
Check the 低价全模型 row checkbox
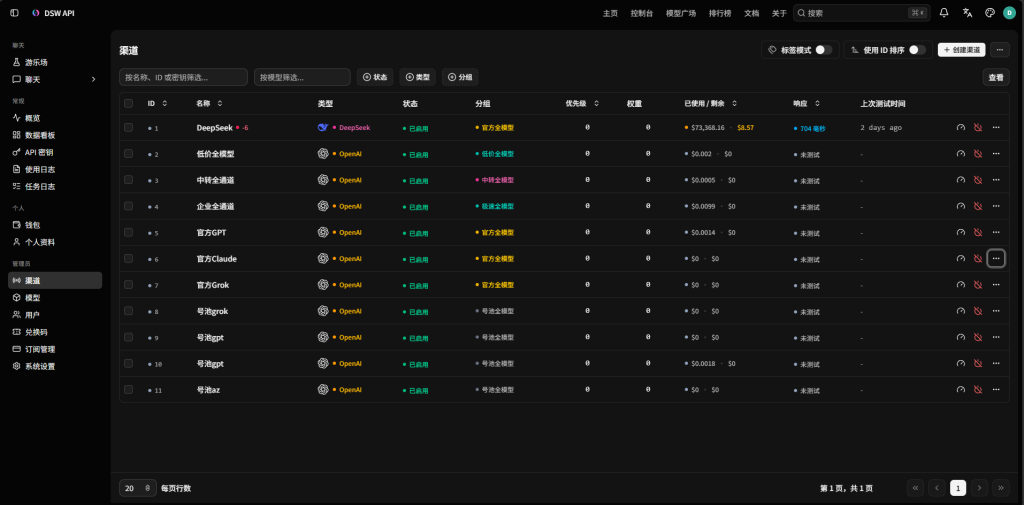(x=129, y=154)
